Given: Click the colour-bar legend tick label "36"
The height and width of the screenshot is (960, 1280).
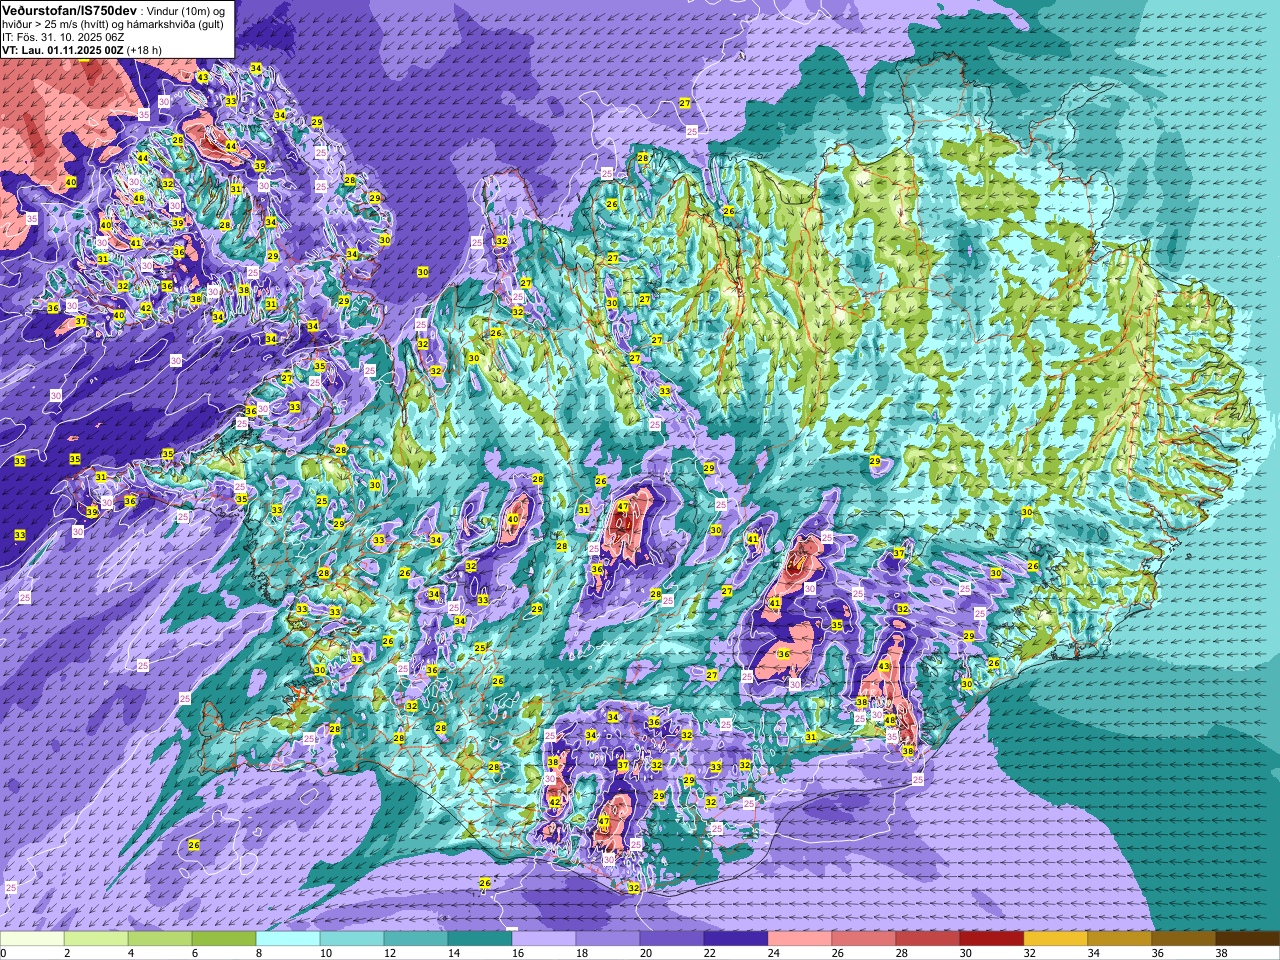Looking at the screenshot, I should click(x=1158, y=953).
